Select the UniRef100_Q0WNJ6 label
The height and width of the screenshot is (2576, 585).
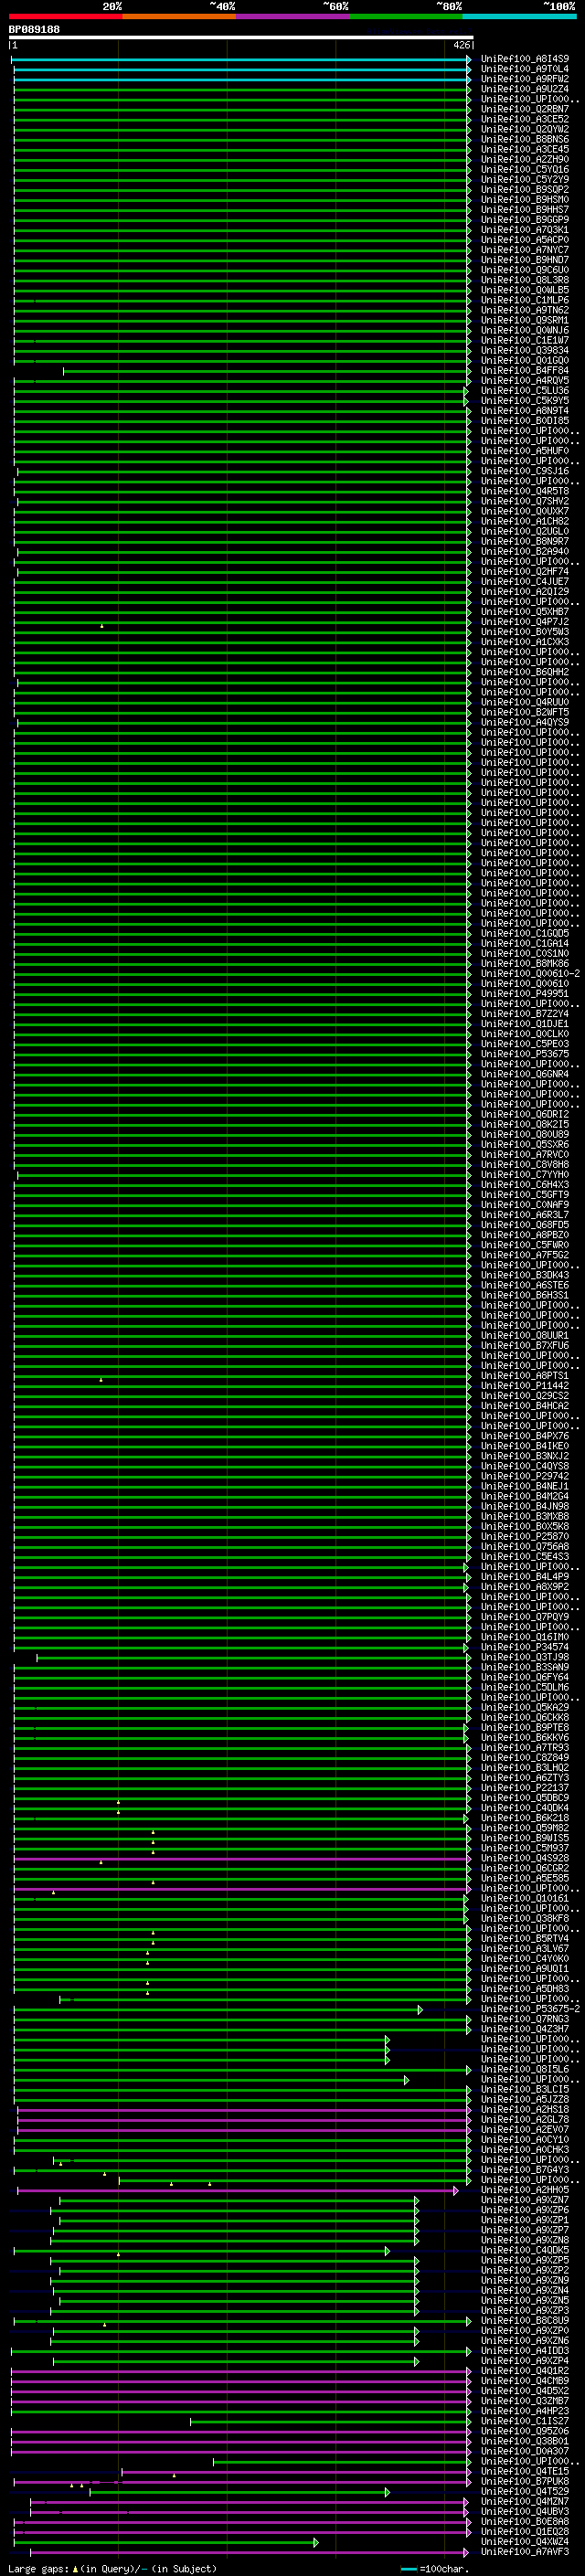click(x=525, y=330)
